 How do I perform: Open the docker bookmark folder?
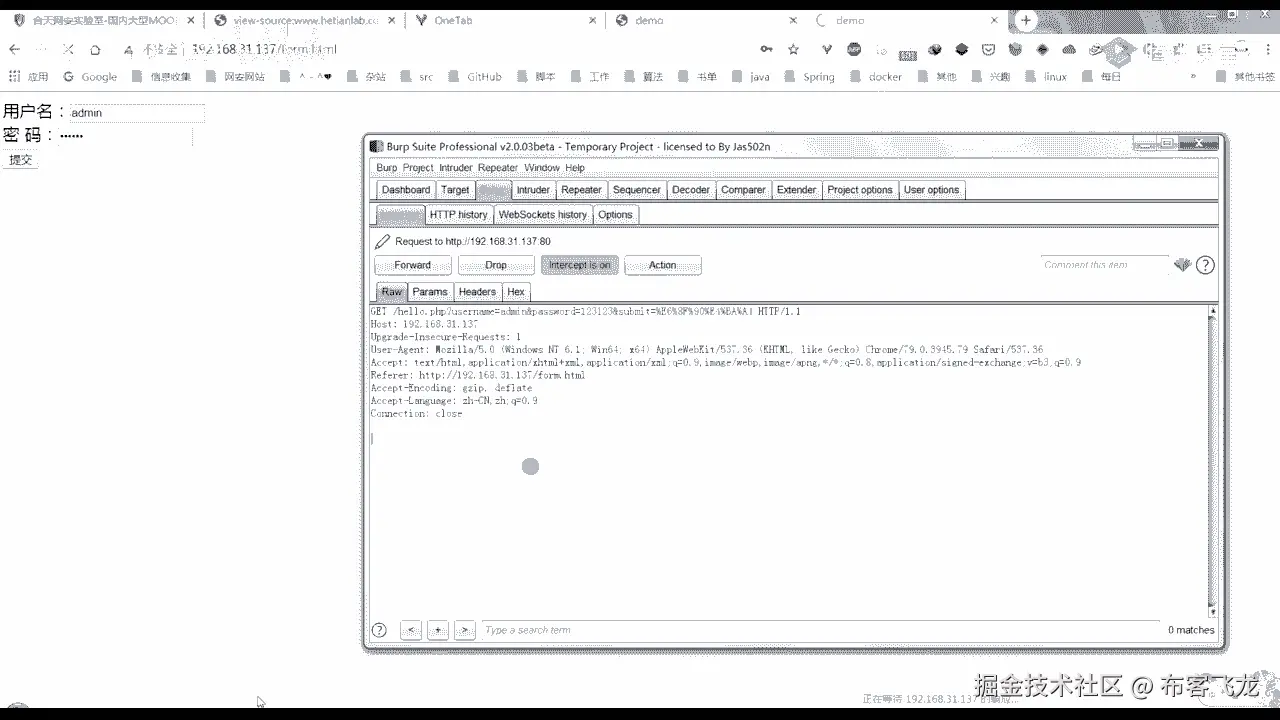(876, 76)
